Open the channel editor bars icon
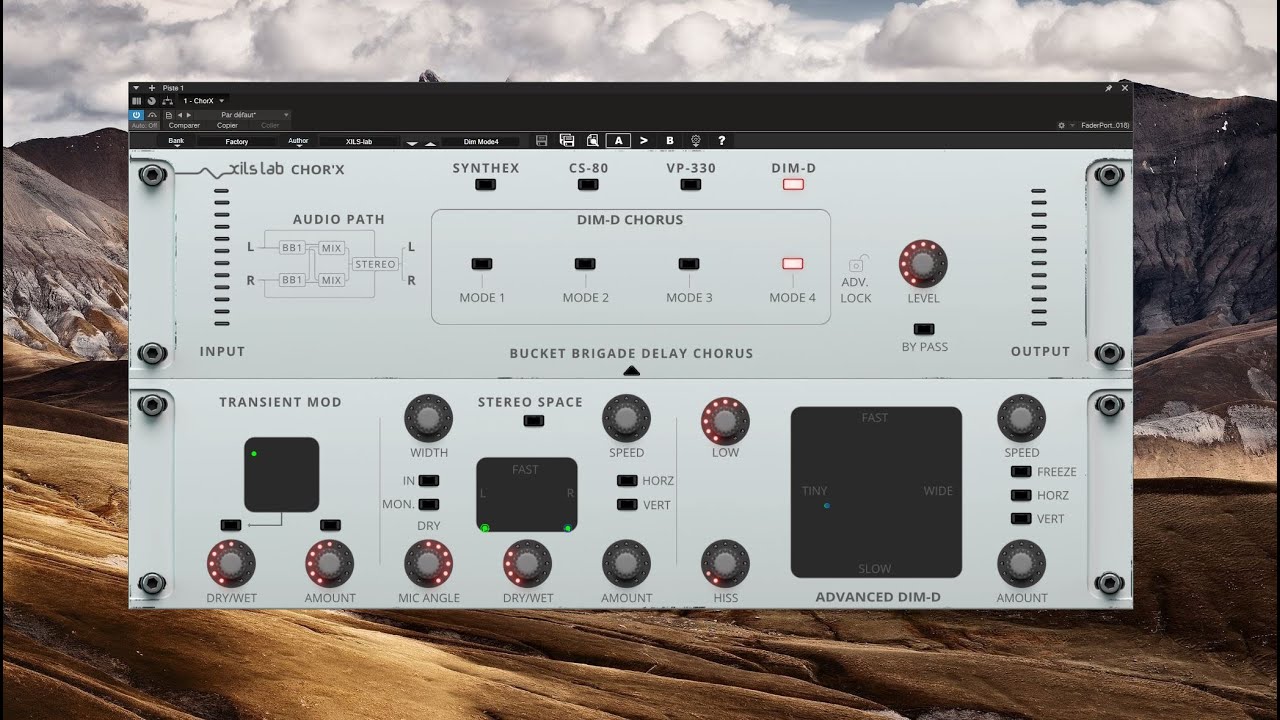This screenshot has width=1280, height=720. point(136,101)
